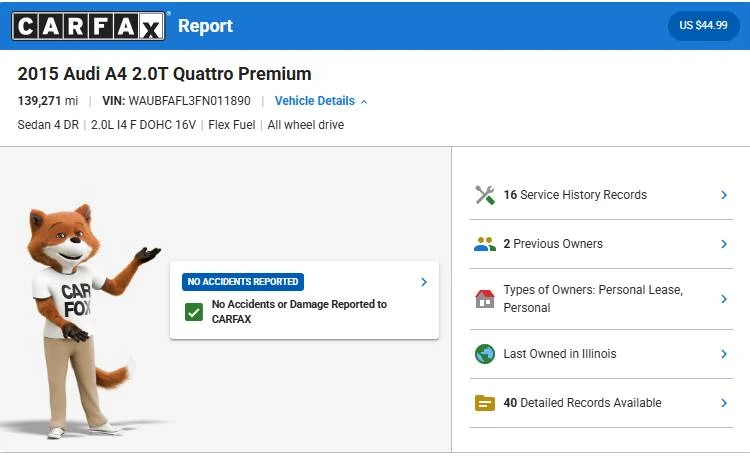
Task: Click the green checkmark no accidents icon
Action: [x=194, y=312]
